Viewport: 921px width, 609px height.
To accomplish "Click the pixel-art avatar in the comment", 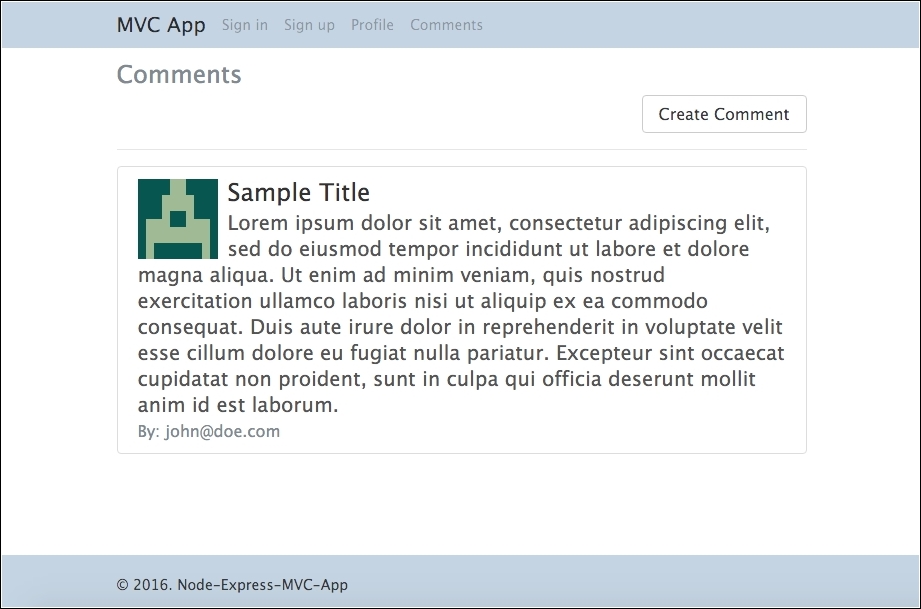I will click(177, 219).
